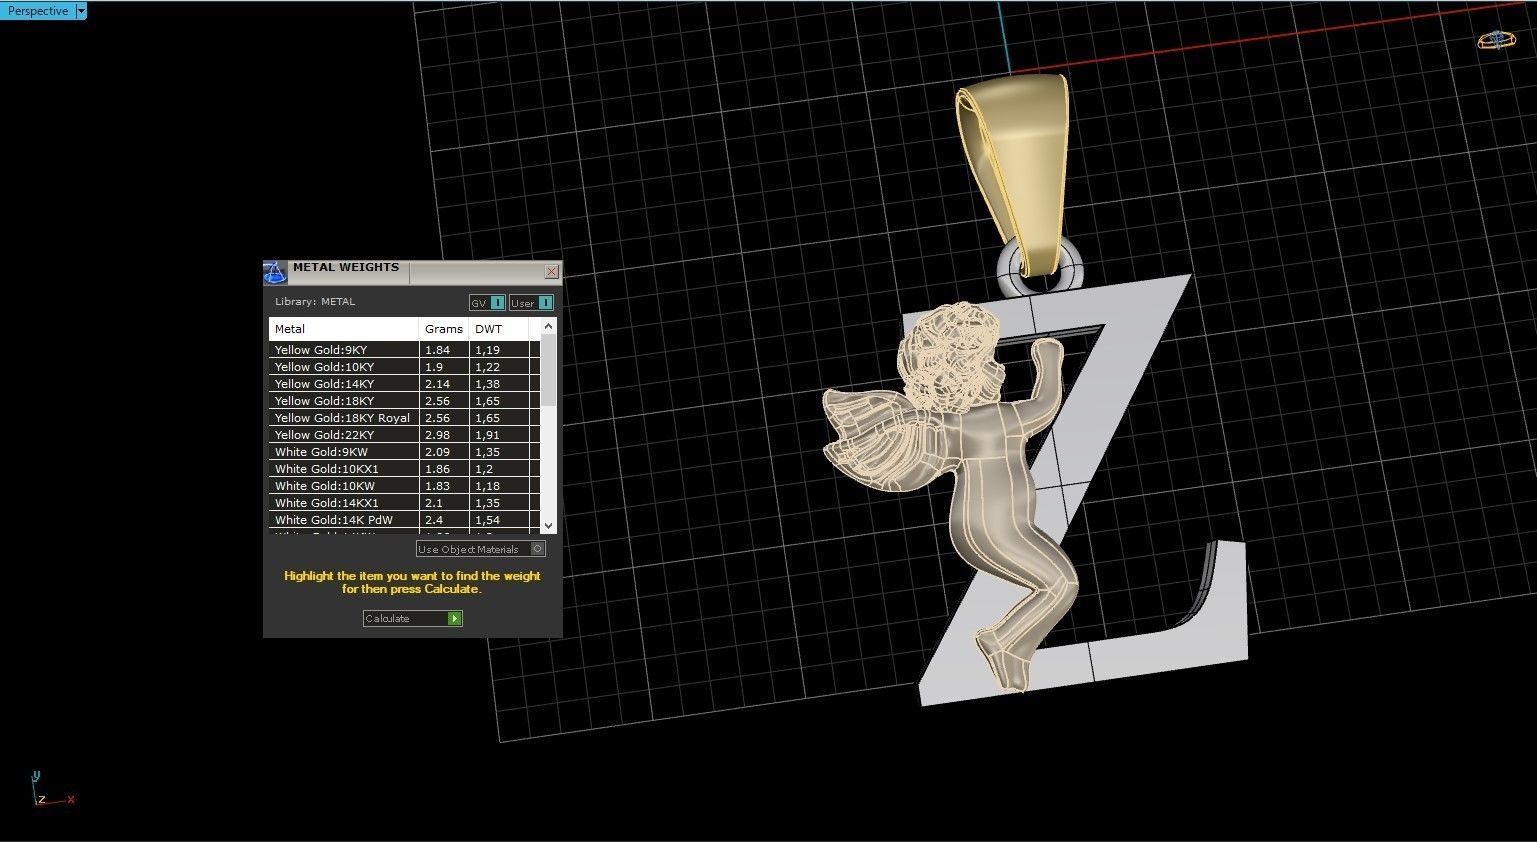Click the world axes icon in the bottom-left corner

click(x=50, y=790)
